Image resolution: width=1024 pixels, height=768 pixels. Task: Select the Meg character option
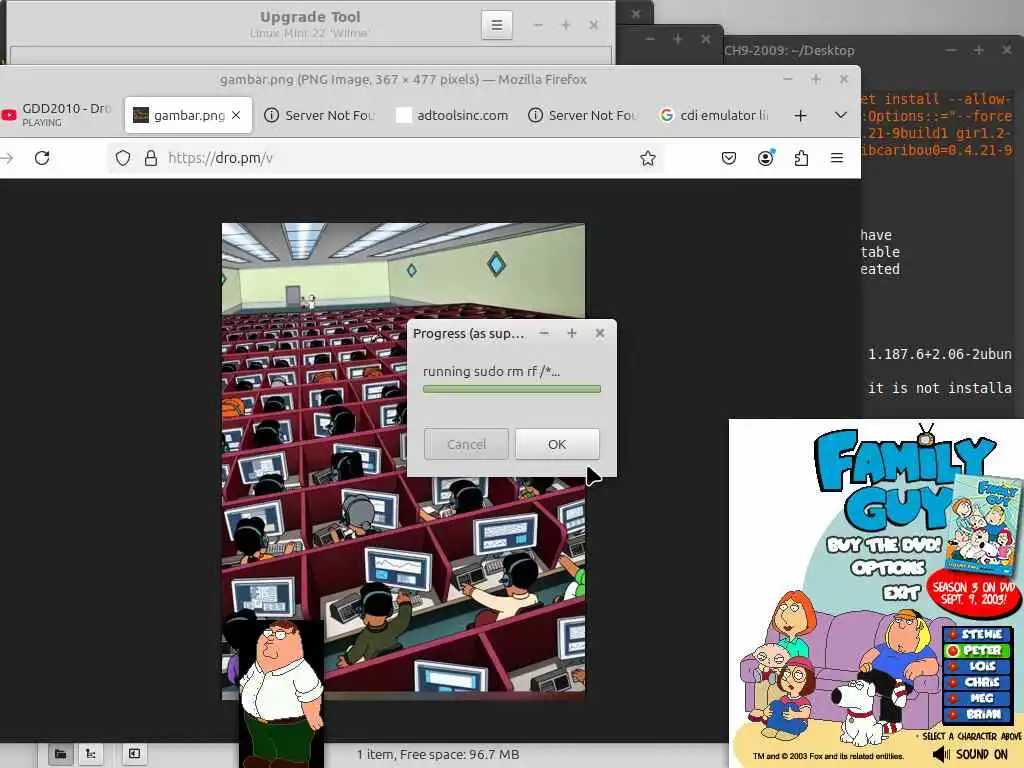pyautogui.click(x=976, y=698)
